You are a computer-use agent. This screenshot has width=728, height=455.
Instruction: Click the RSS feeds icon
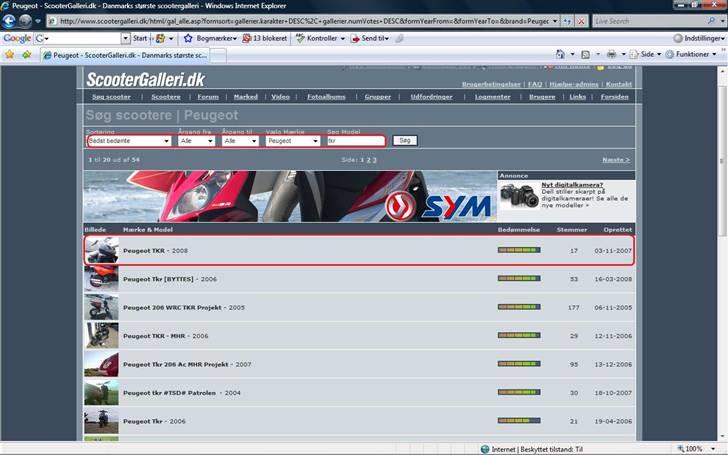pyautogui.click(x=585, y=54)
